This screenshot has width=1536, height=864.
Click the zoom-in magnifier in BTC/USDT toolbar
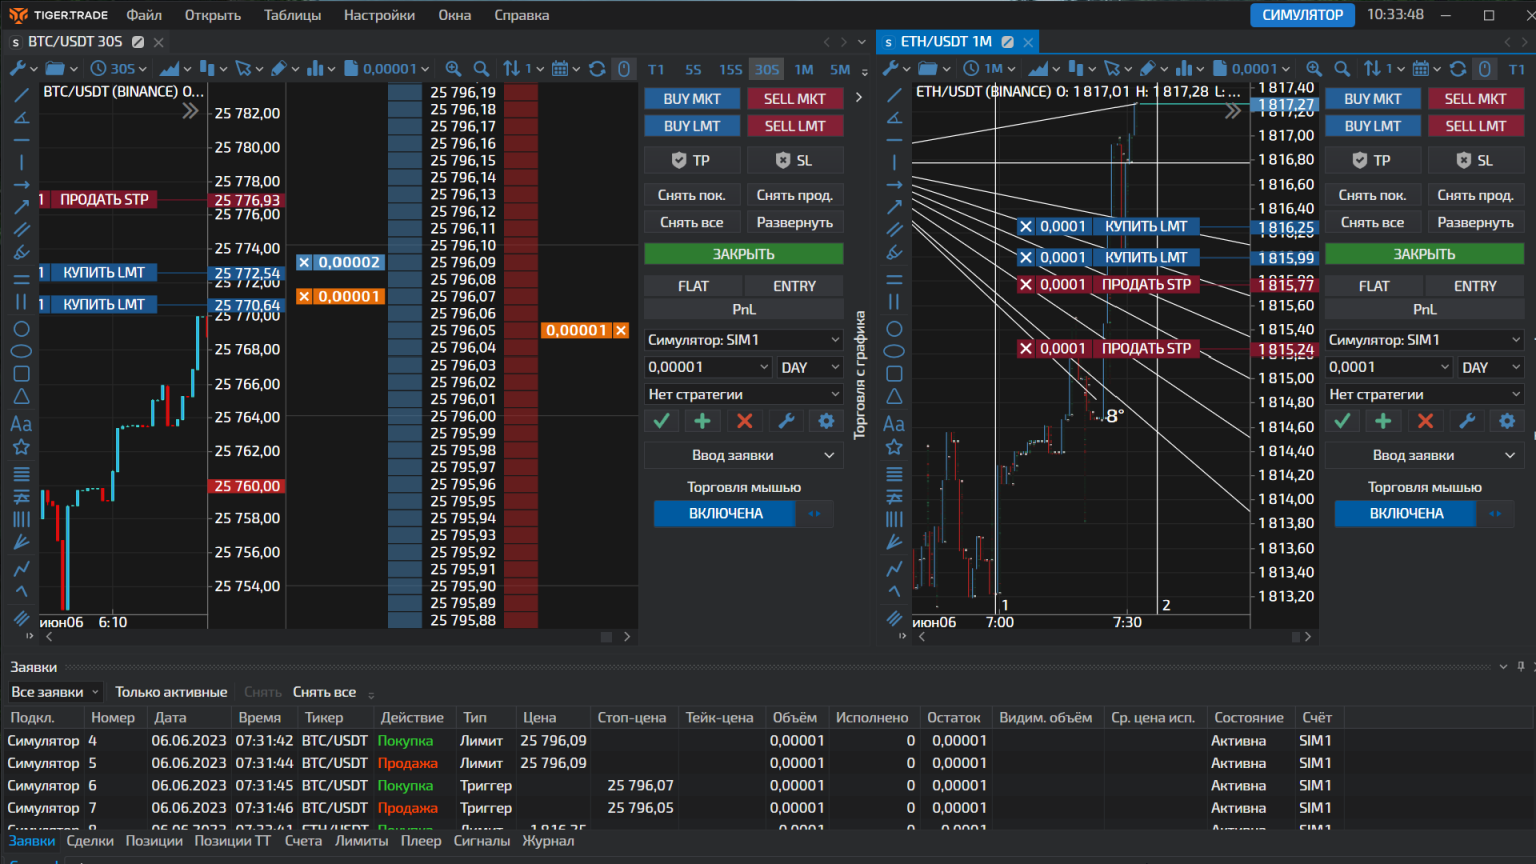coord(453,69)
